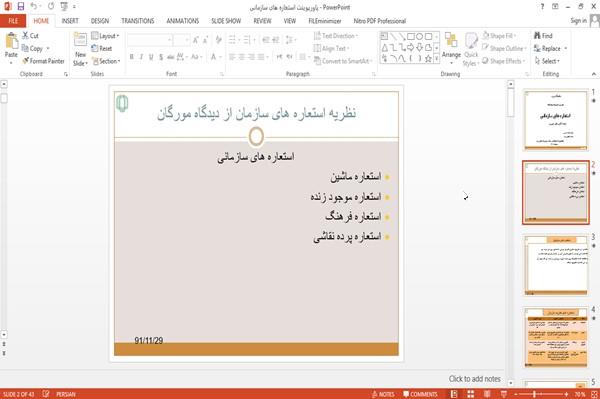
Task: Switch to the INSERT tab
Action: point(70,21)
